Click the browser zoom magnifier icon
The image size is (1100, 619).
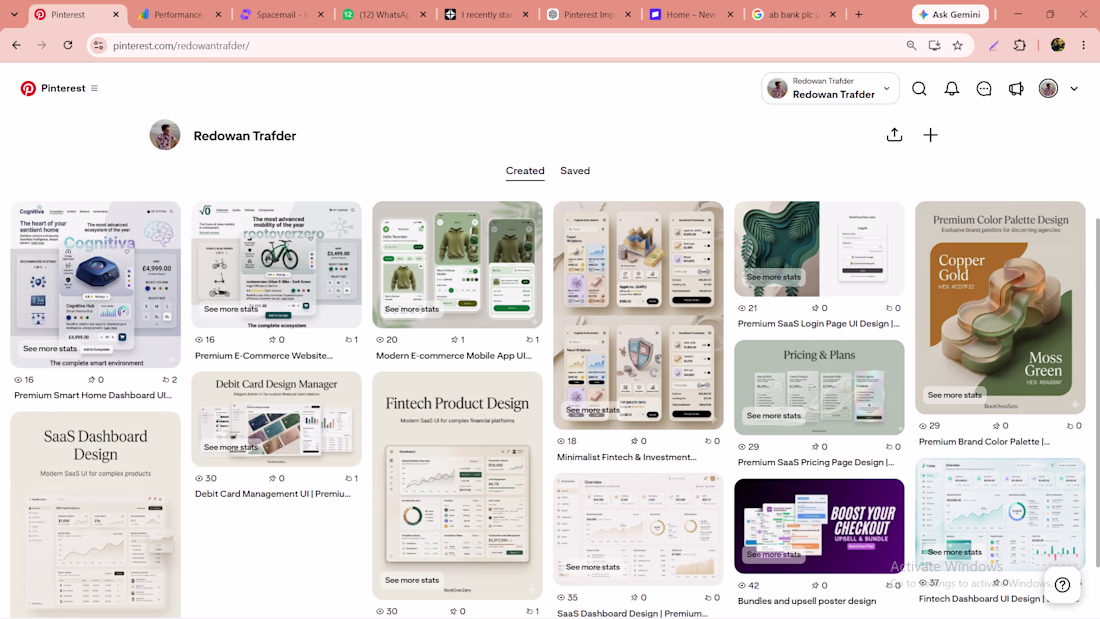(911, 45)
